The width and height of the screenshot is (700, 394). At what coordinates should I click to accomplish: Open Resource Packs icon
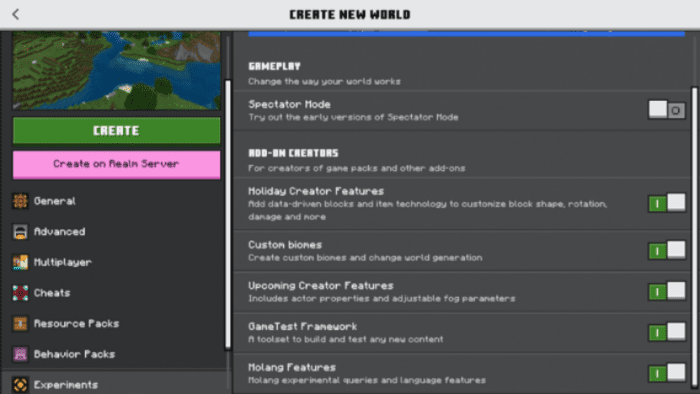pos(20,323)
